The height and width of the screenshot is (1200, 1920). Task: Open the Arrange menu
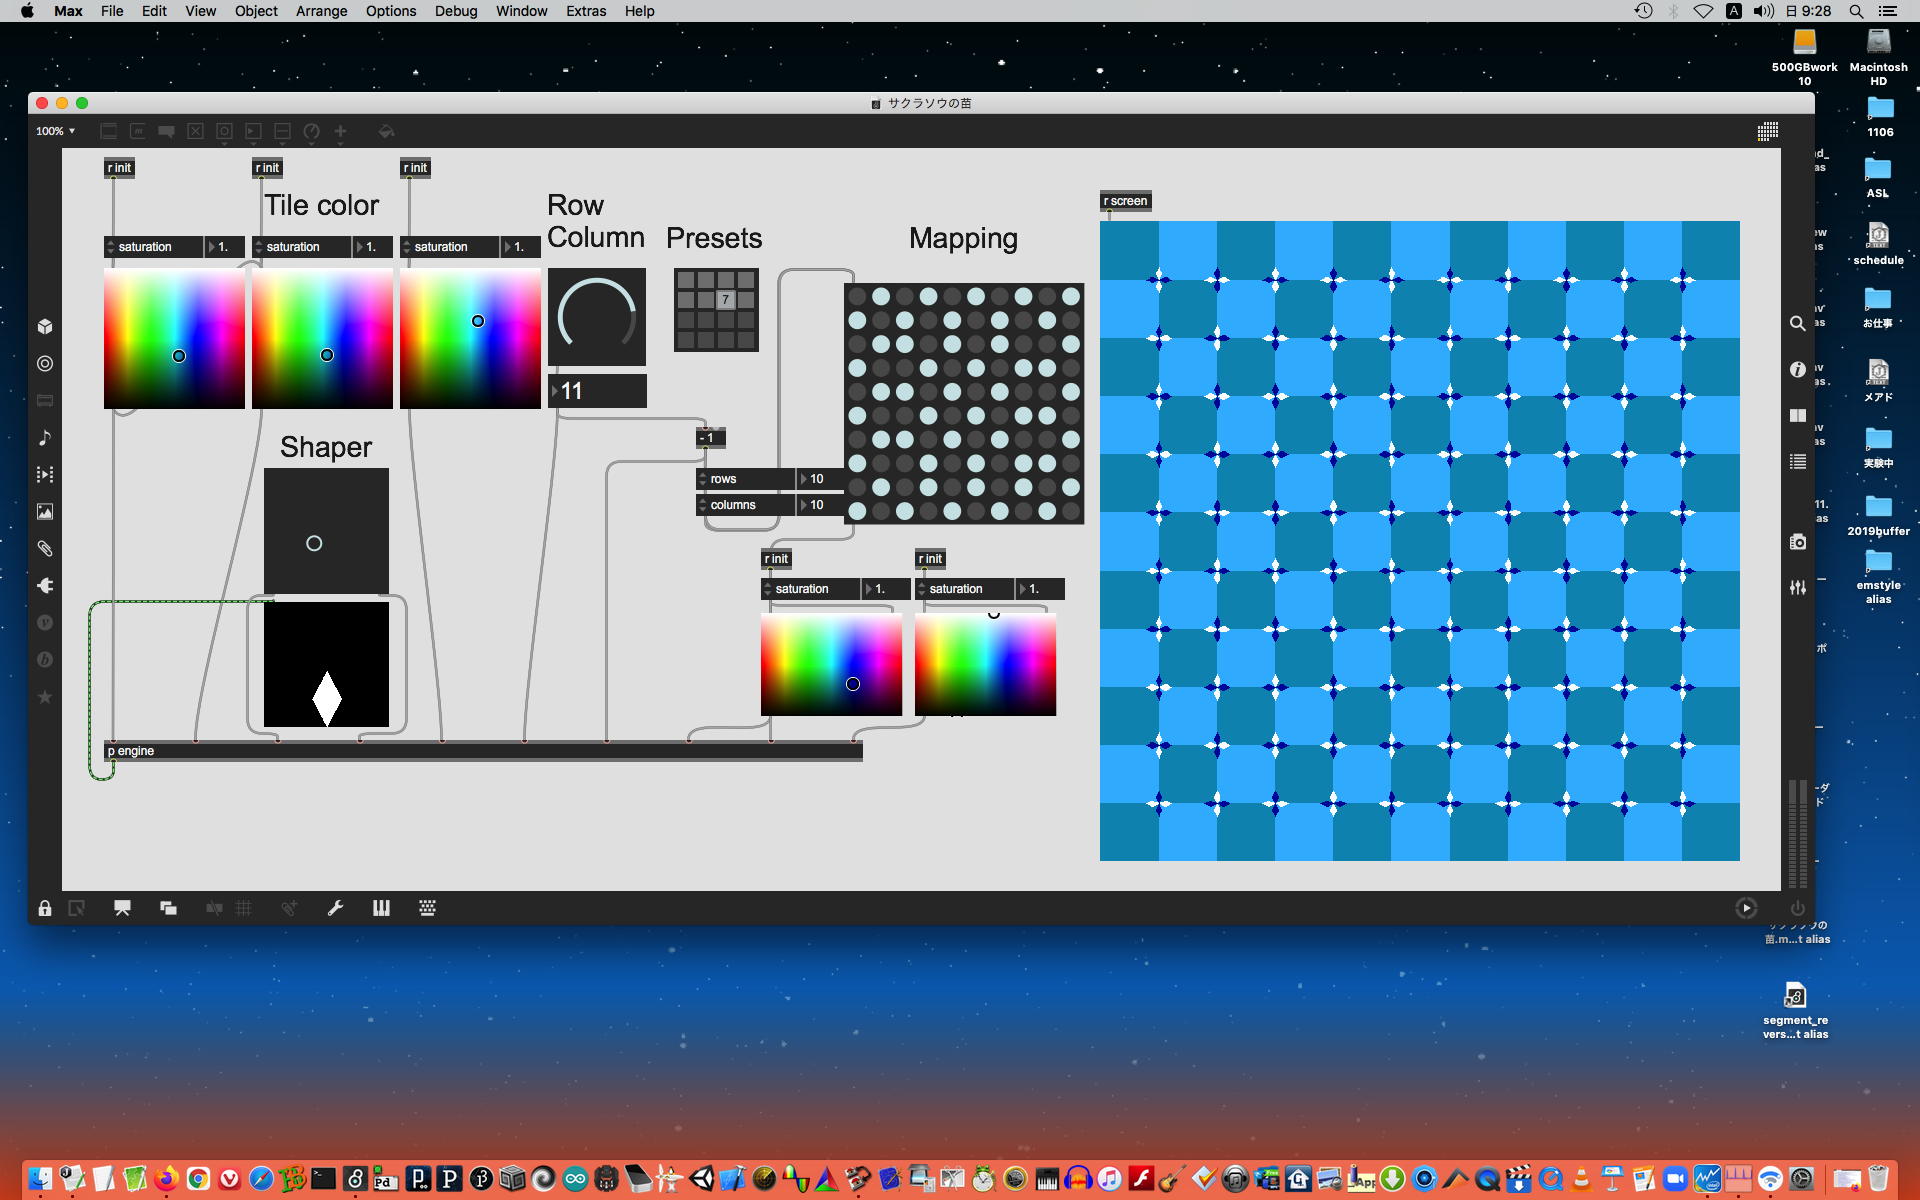321,11
